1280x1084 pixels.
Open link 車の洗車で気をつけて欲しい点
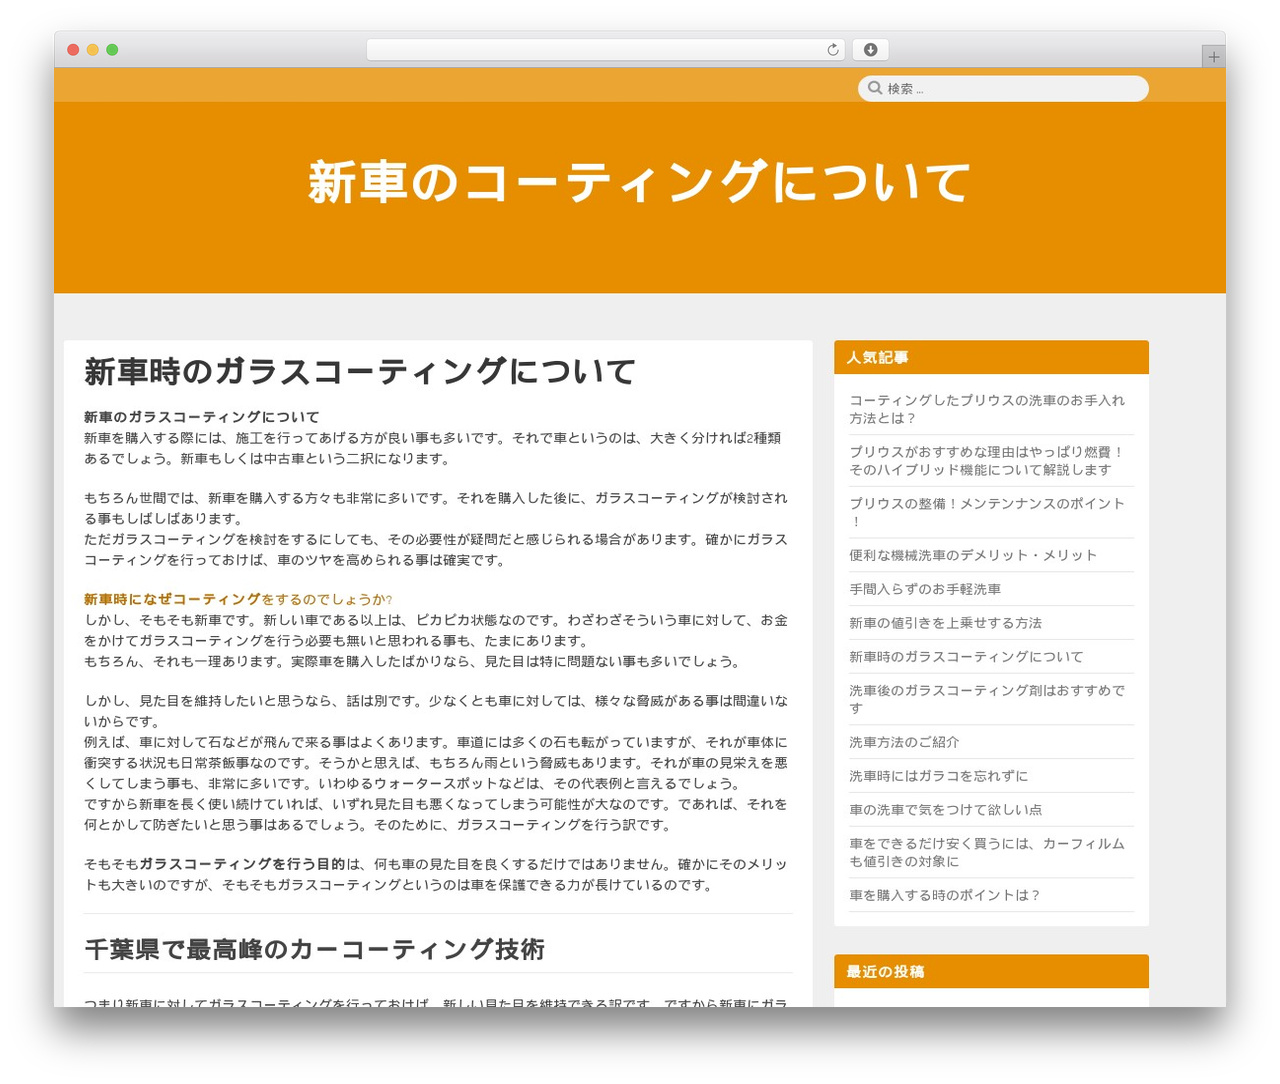coord(945,810)
